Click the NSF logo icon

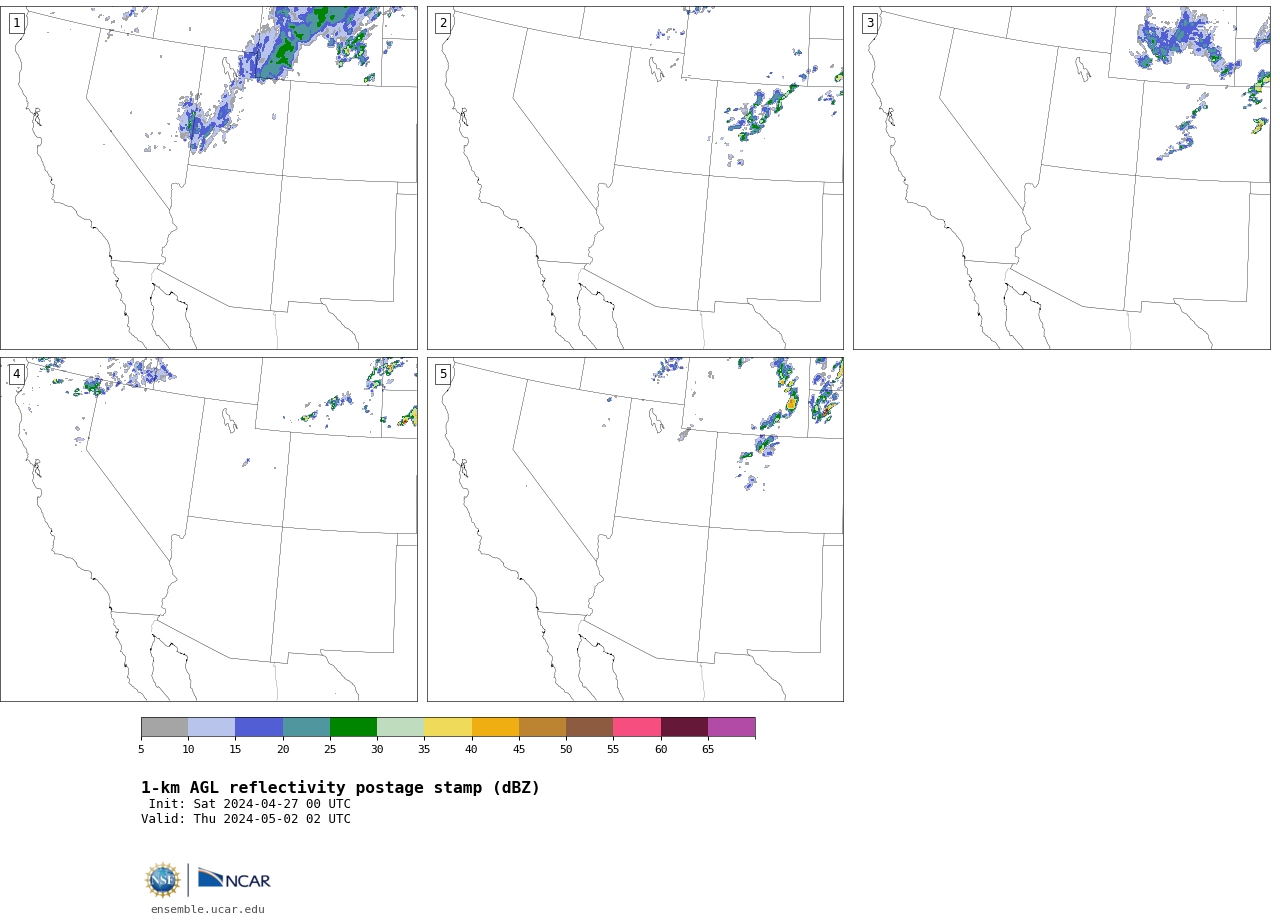(x=163, y=880)
